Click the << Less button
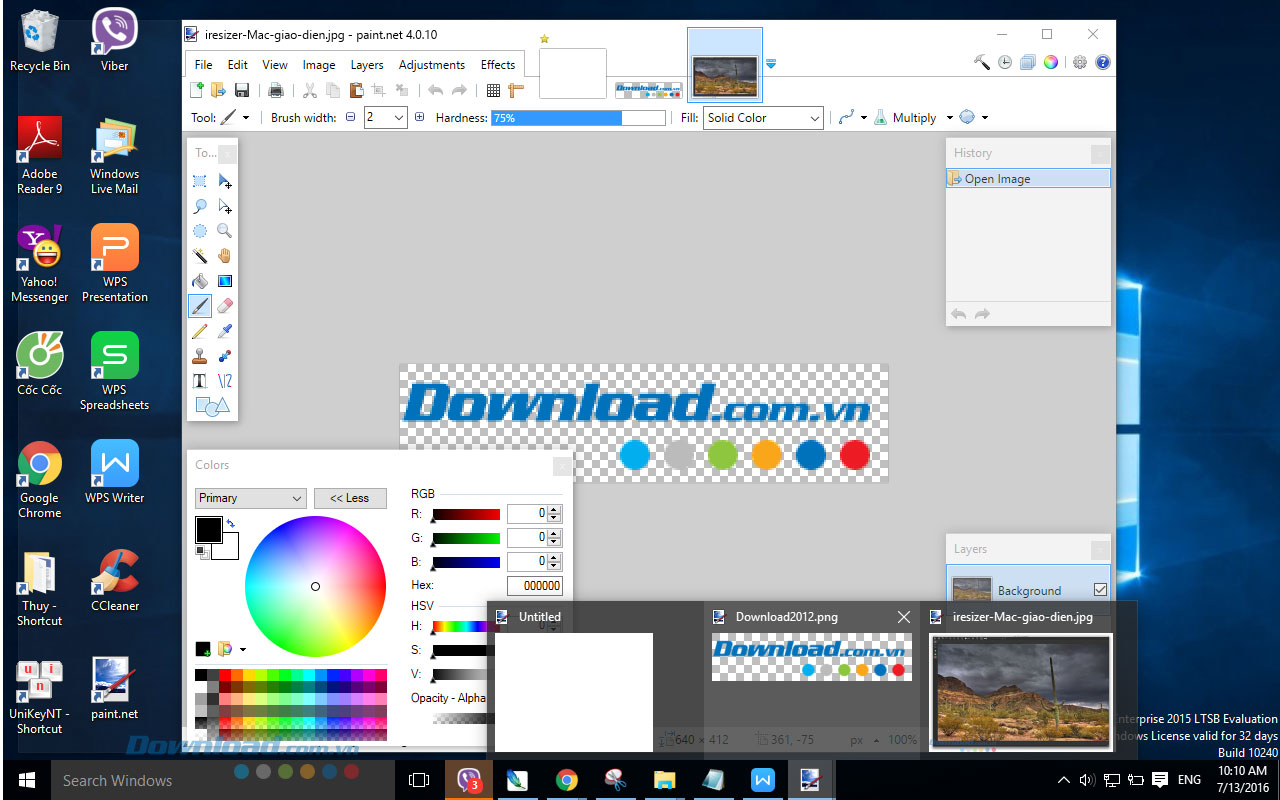This screenshot has height=800, width=1280. click(x=350, y=498)
